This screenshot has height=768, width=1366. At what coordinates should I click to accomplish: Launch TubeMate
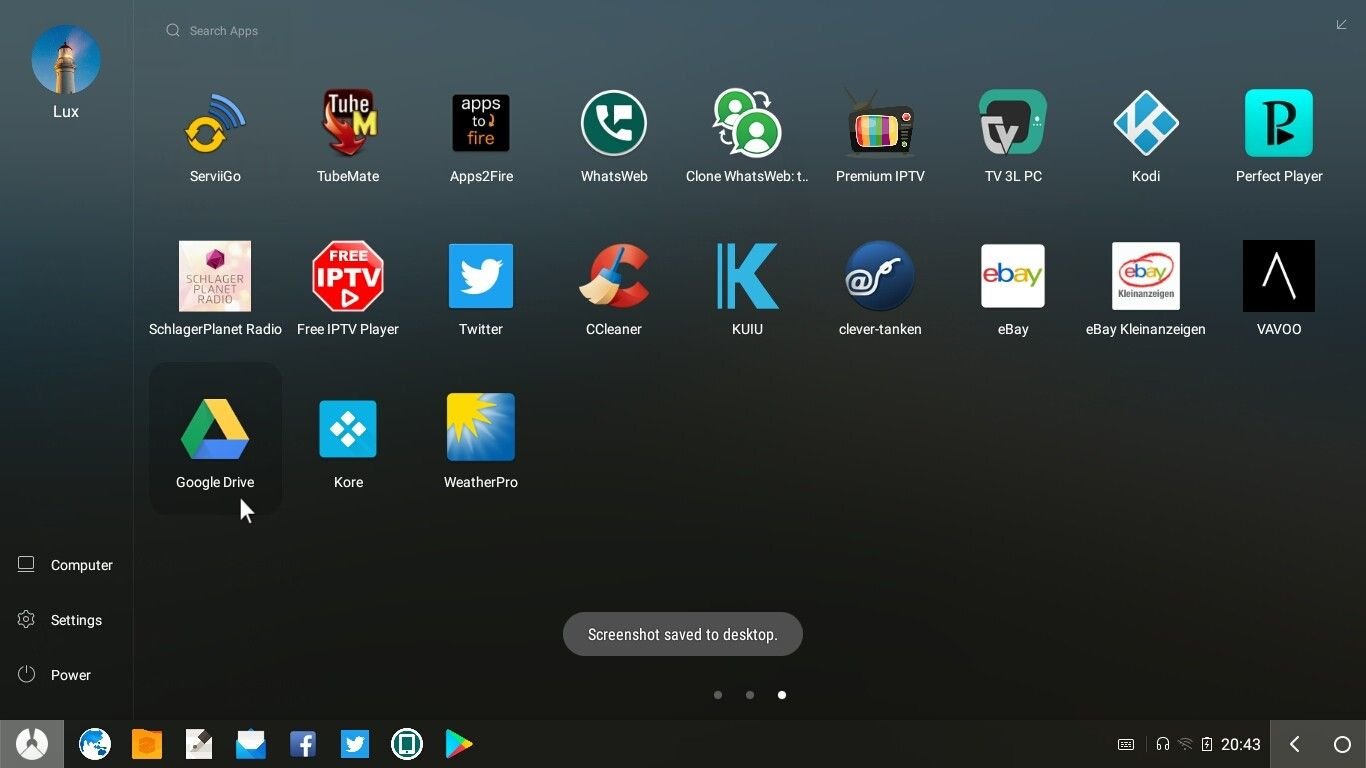(x=348, y=124)
